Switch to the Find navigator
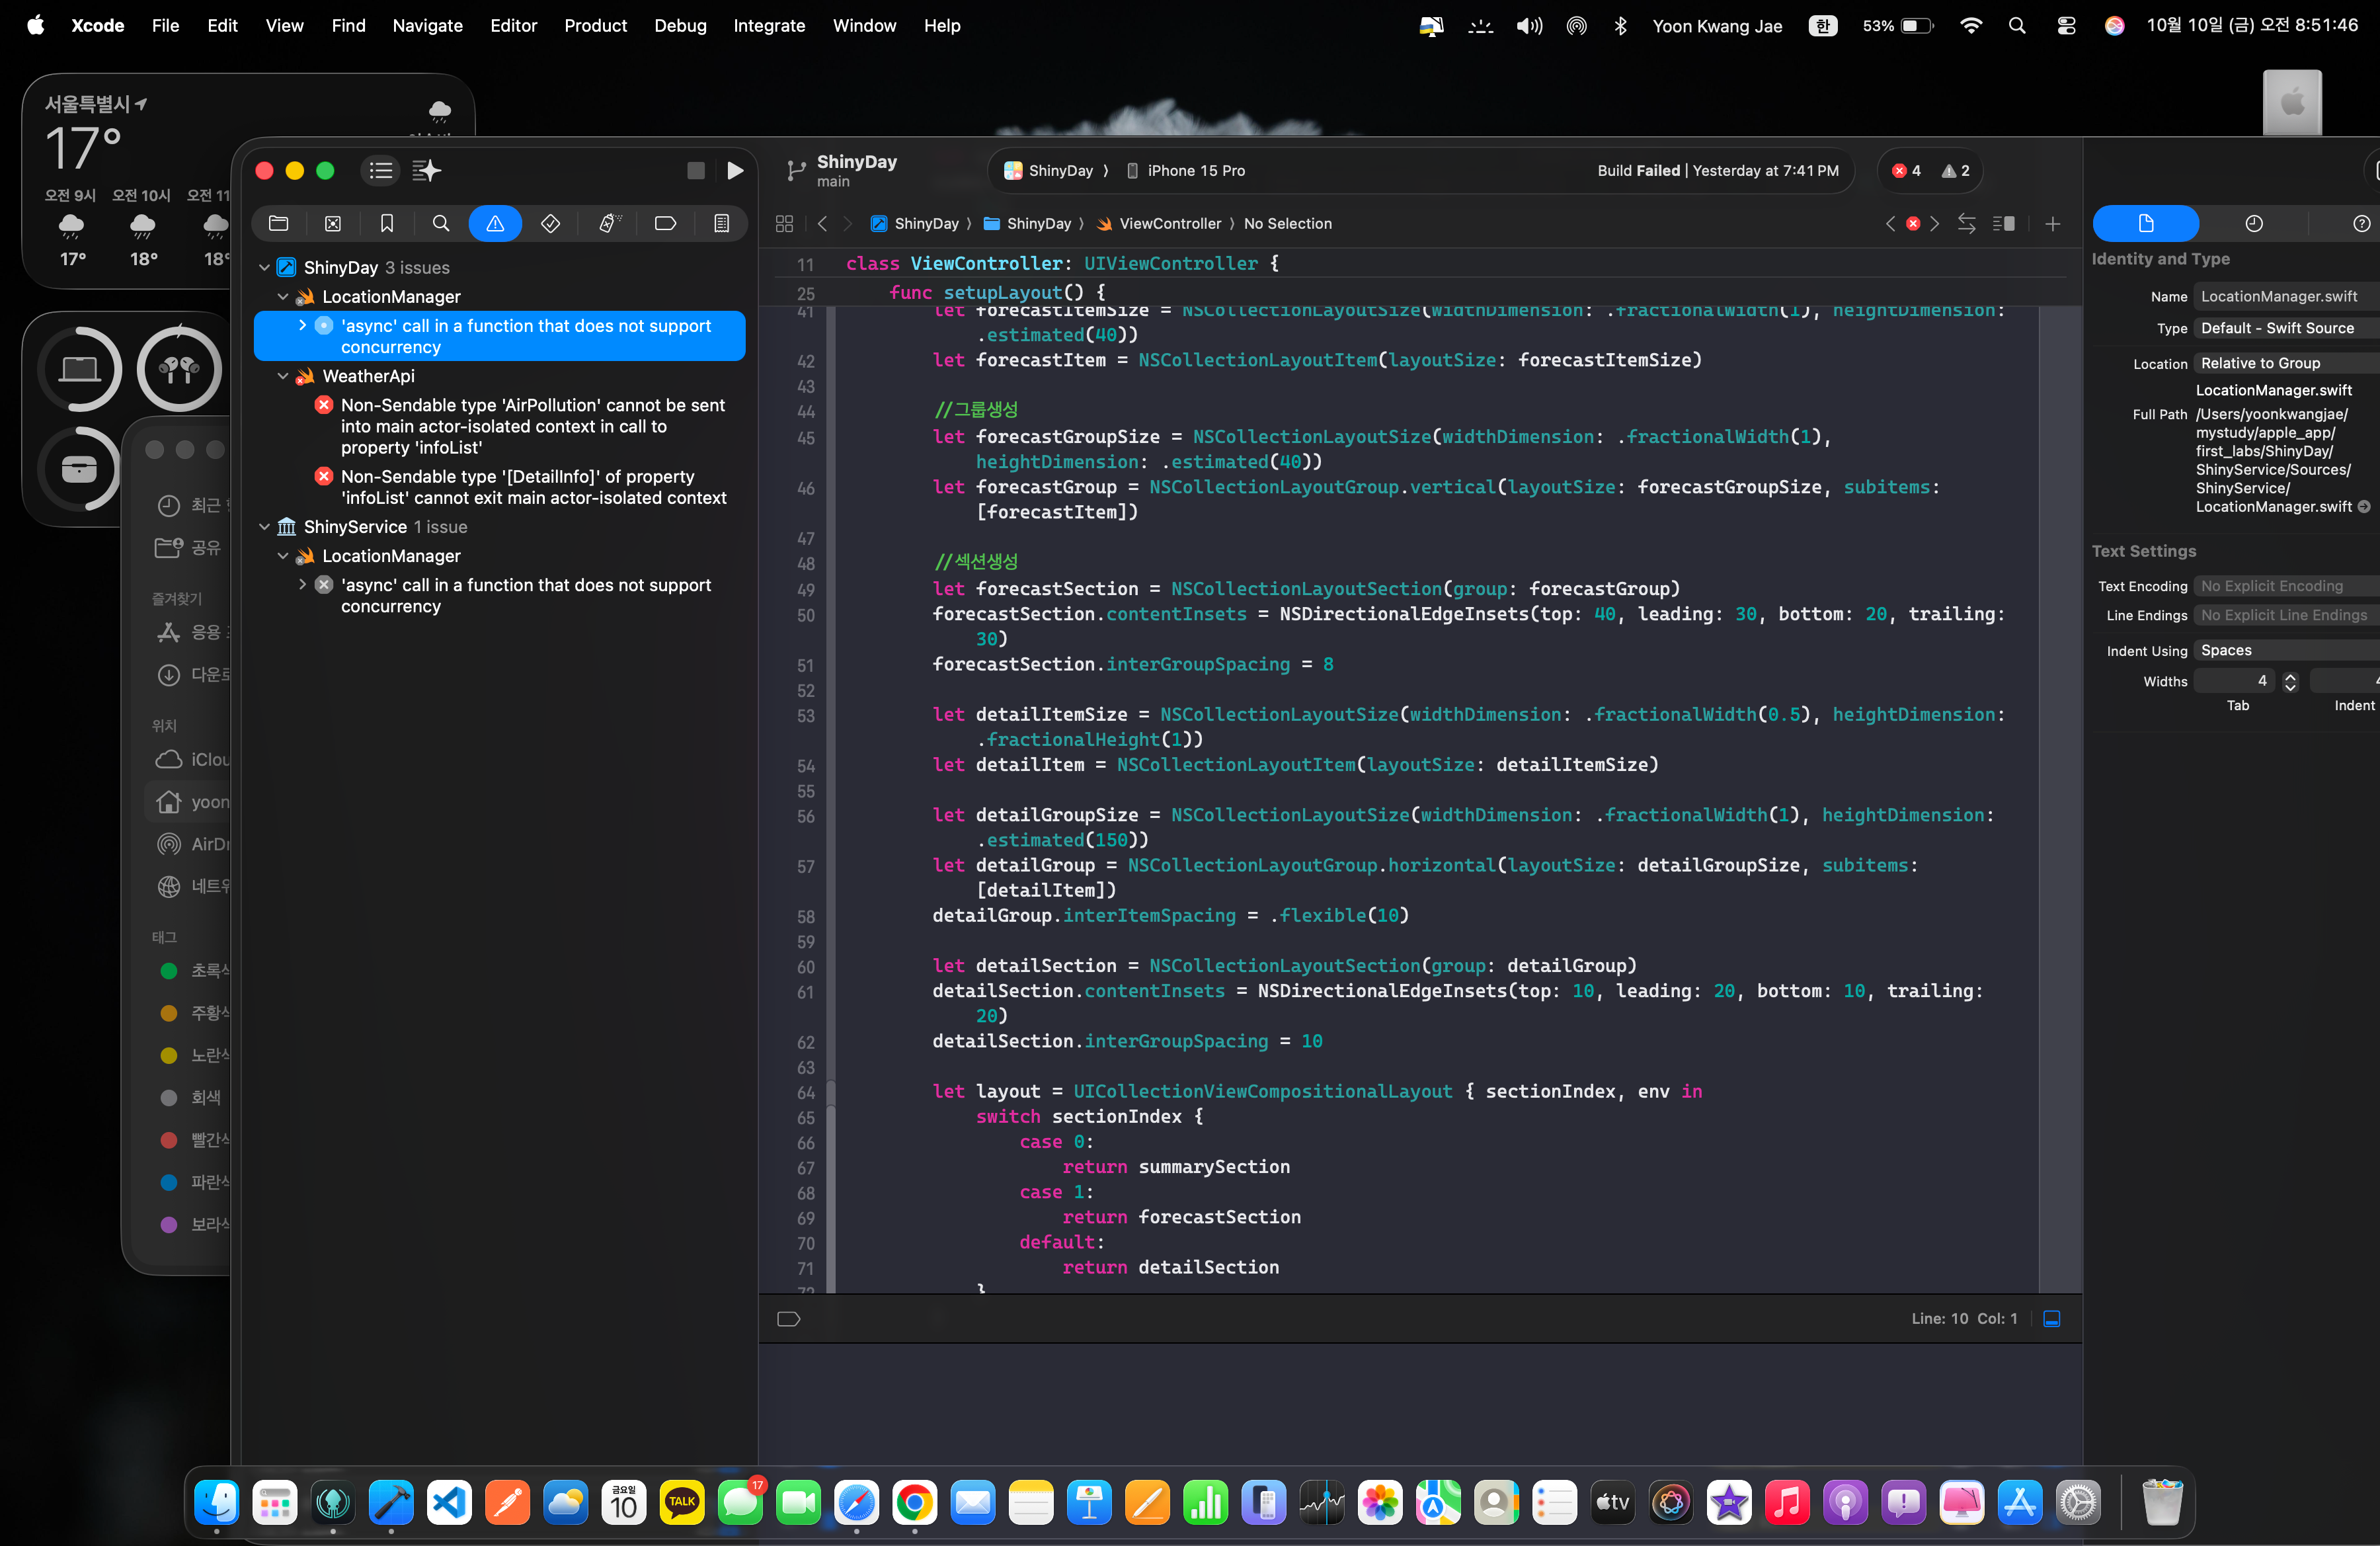The image size is (2380, 1546). click(x=441, y=224)
